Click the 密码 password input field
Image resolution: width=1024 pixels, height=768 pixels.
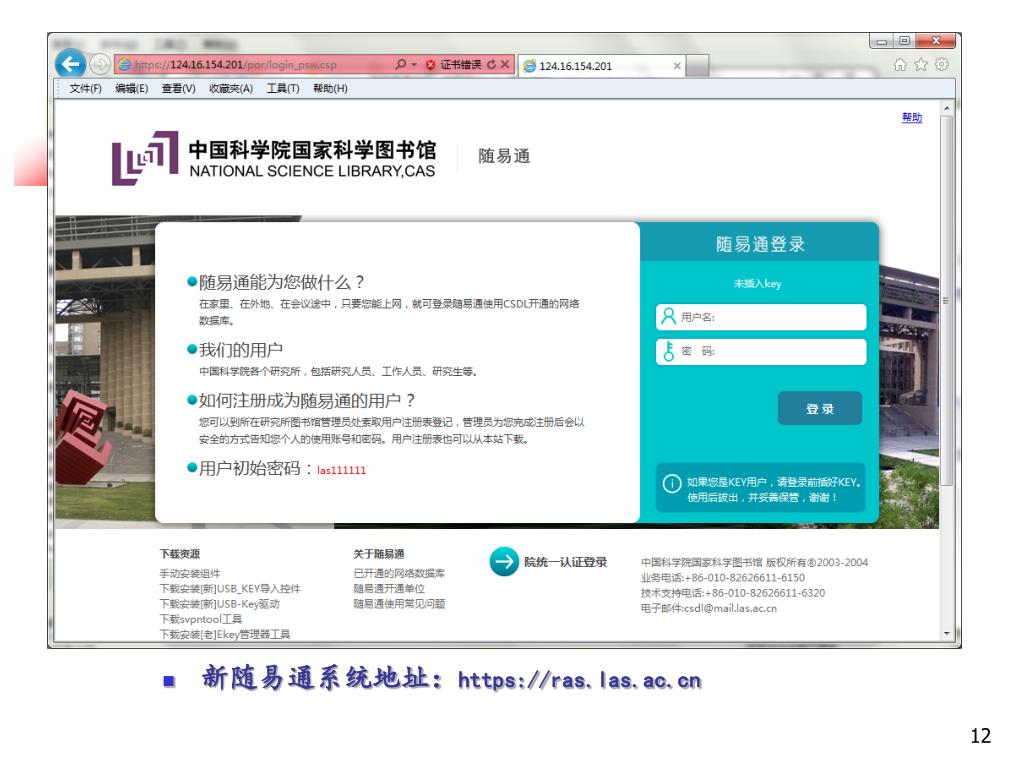click(761, 352)
